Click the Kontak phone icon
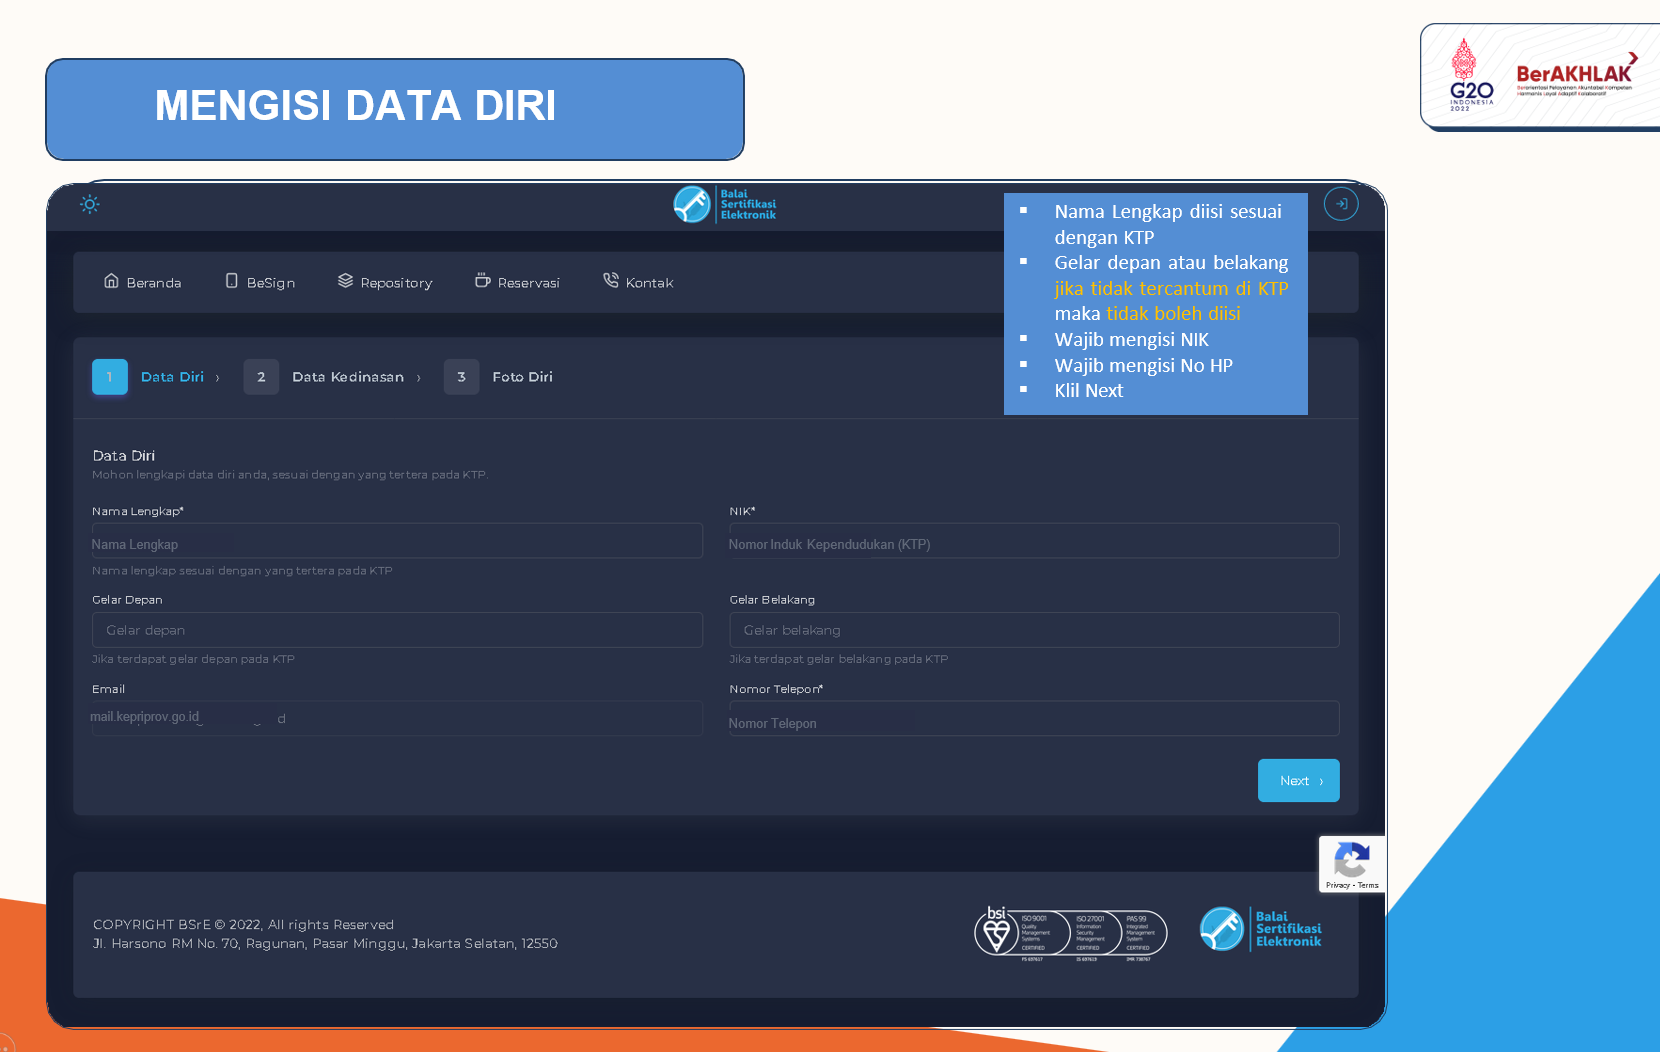The image size is (1660, 1052). pyautogui.click(x=610, y=281)
